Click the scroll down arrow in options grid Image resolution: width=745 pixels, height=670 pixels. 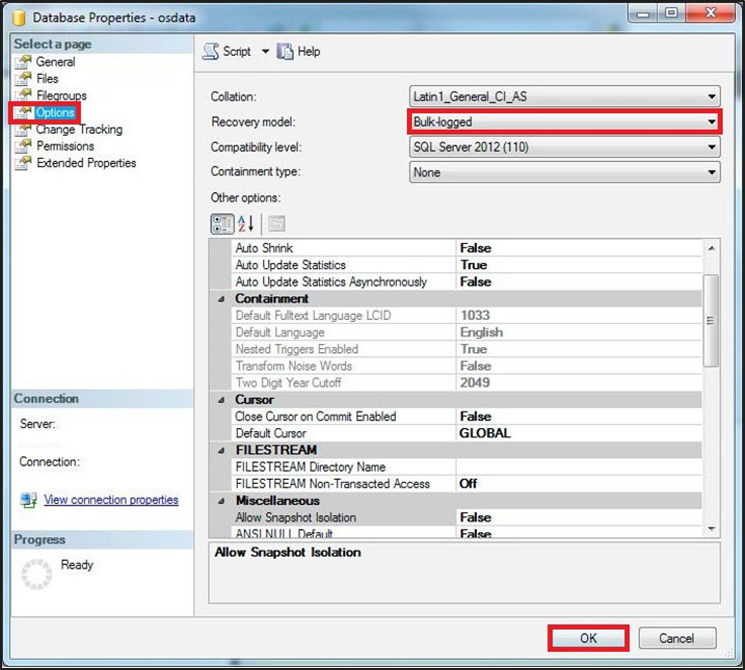711,528
